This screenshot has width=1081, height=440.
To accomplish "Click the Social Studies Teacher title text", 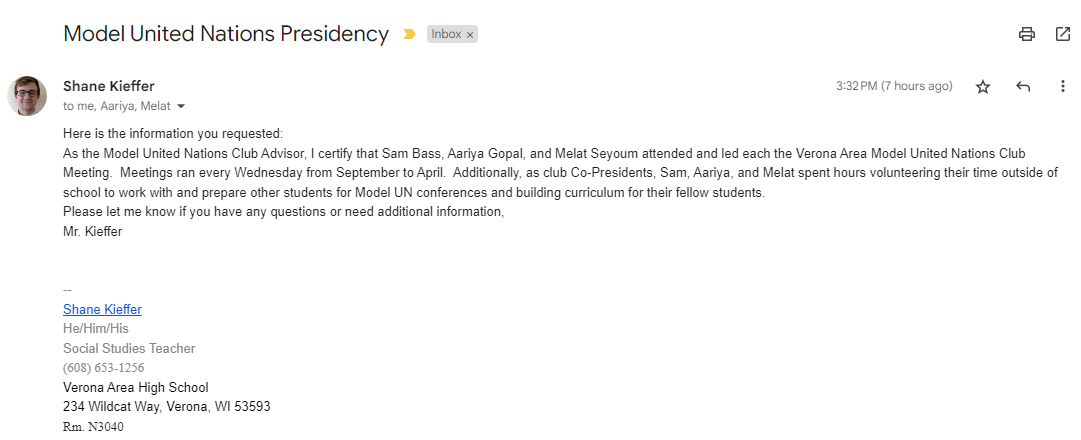I will pos(129,348).
